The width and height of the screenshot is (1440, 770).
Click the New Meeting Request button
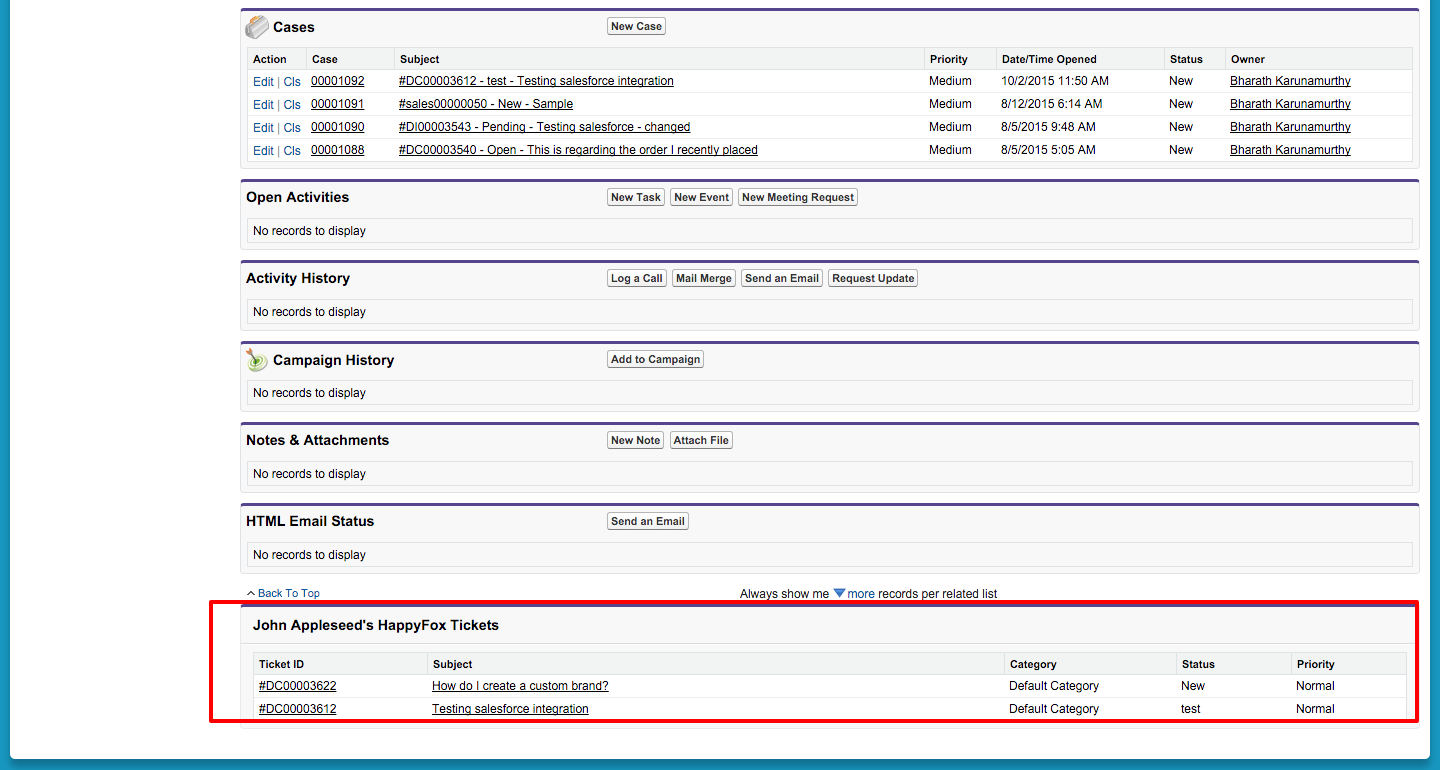(x=798, y=197)
